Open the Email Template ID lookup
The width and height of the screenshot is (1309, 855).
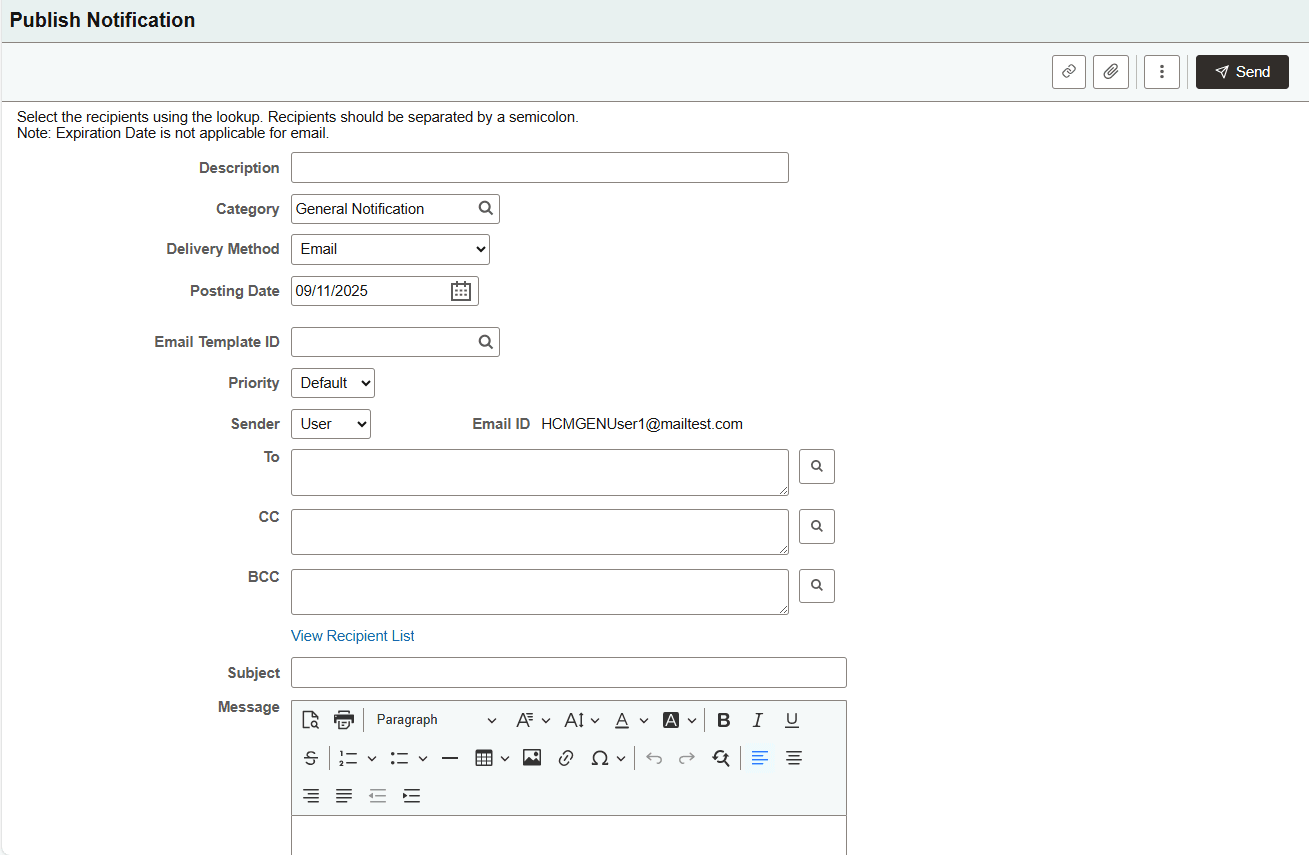[485, 341]
